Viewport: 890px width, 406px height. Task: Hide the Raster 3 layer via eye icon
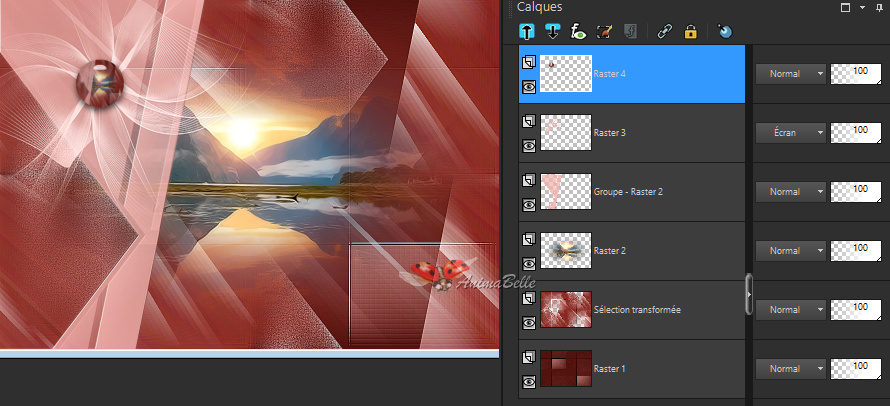coord(529,145)
